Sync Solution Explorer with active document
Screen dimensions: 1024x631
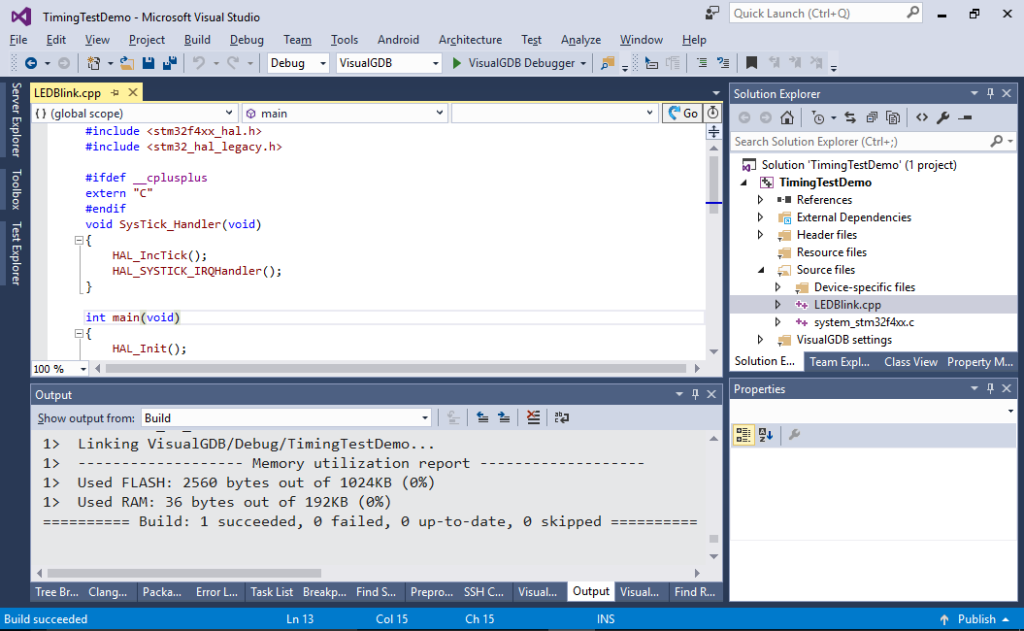tap(851, 118)
